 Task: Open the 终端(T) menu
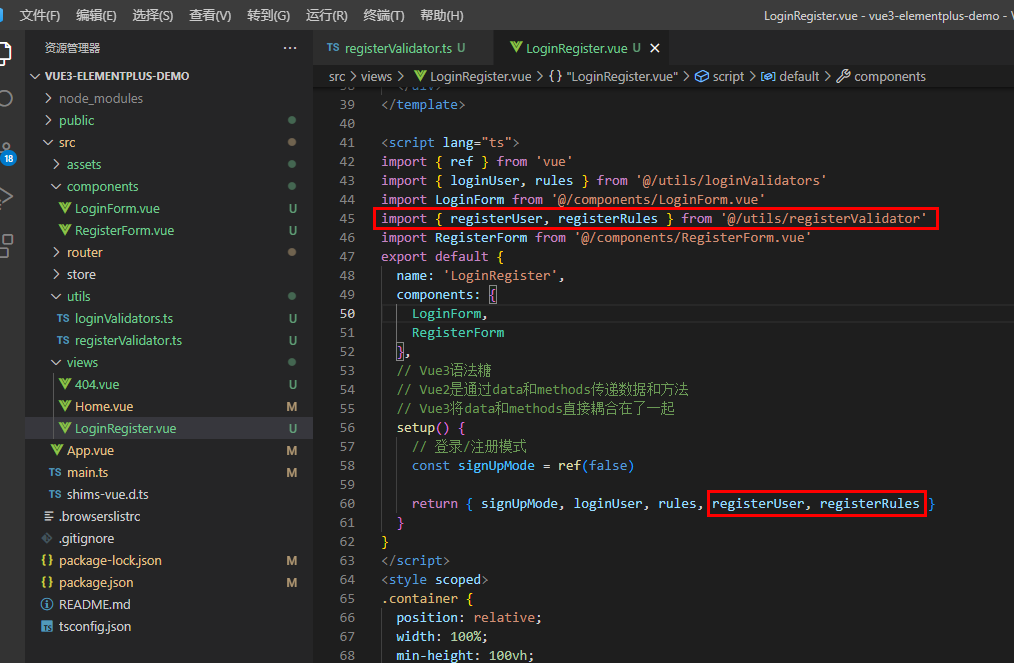[384, 16]
